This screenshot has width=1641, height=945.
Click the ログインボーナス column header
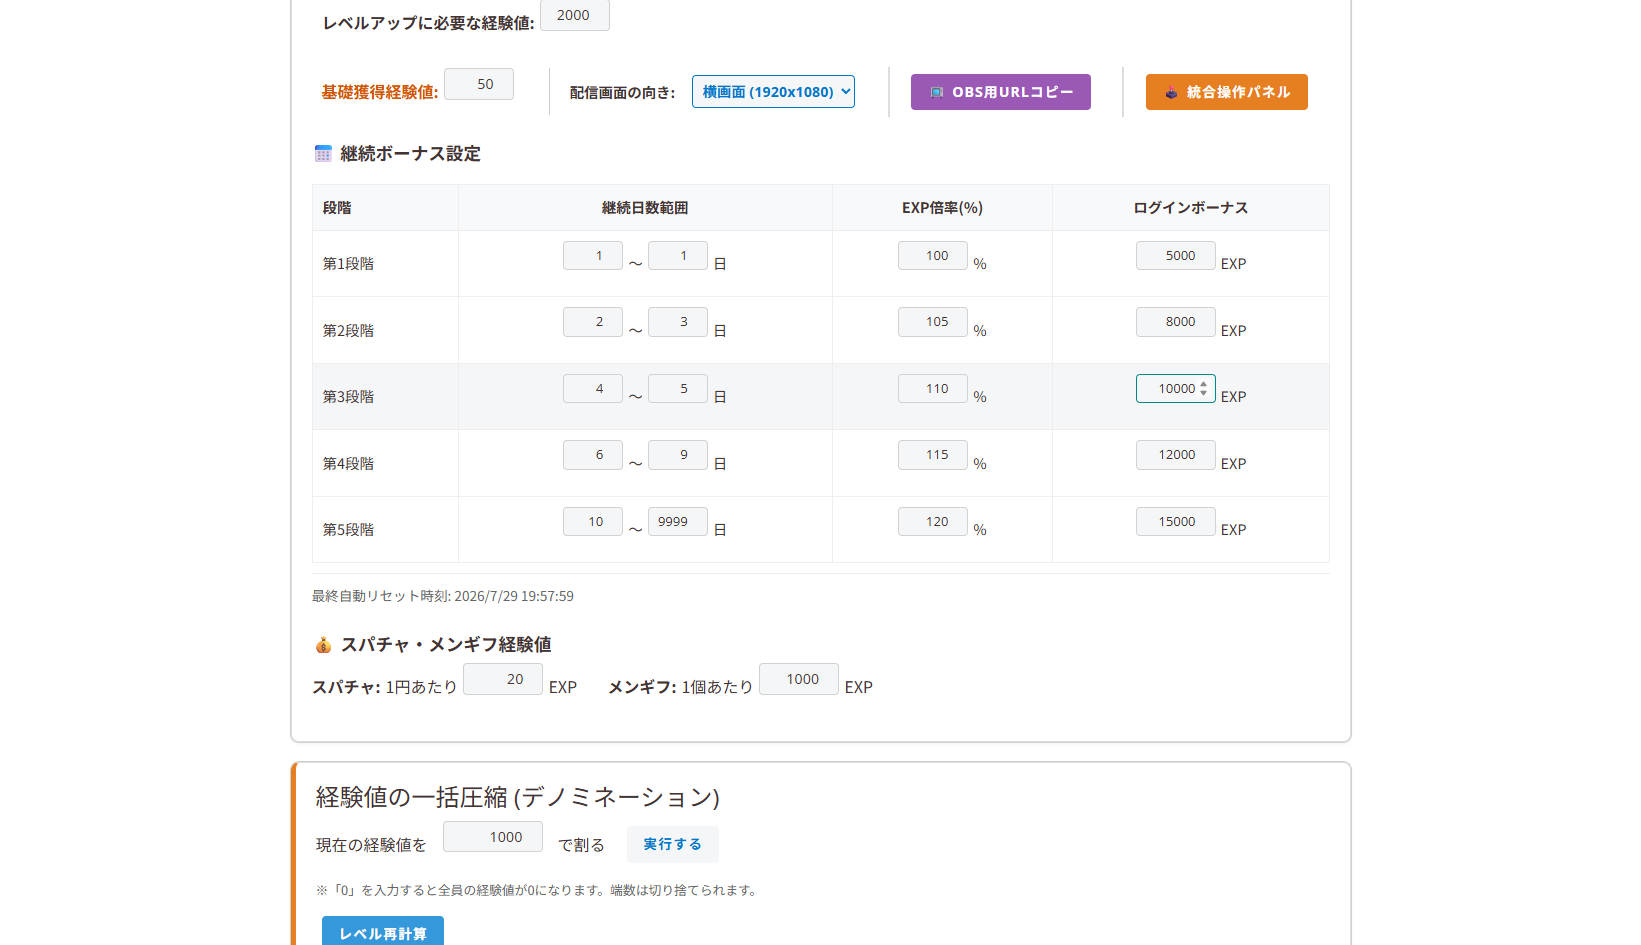coord(1190,208)
